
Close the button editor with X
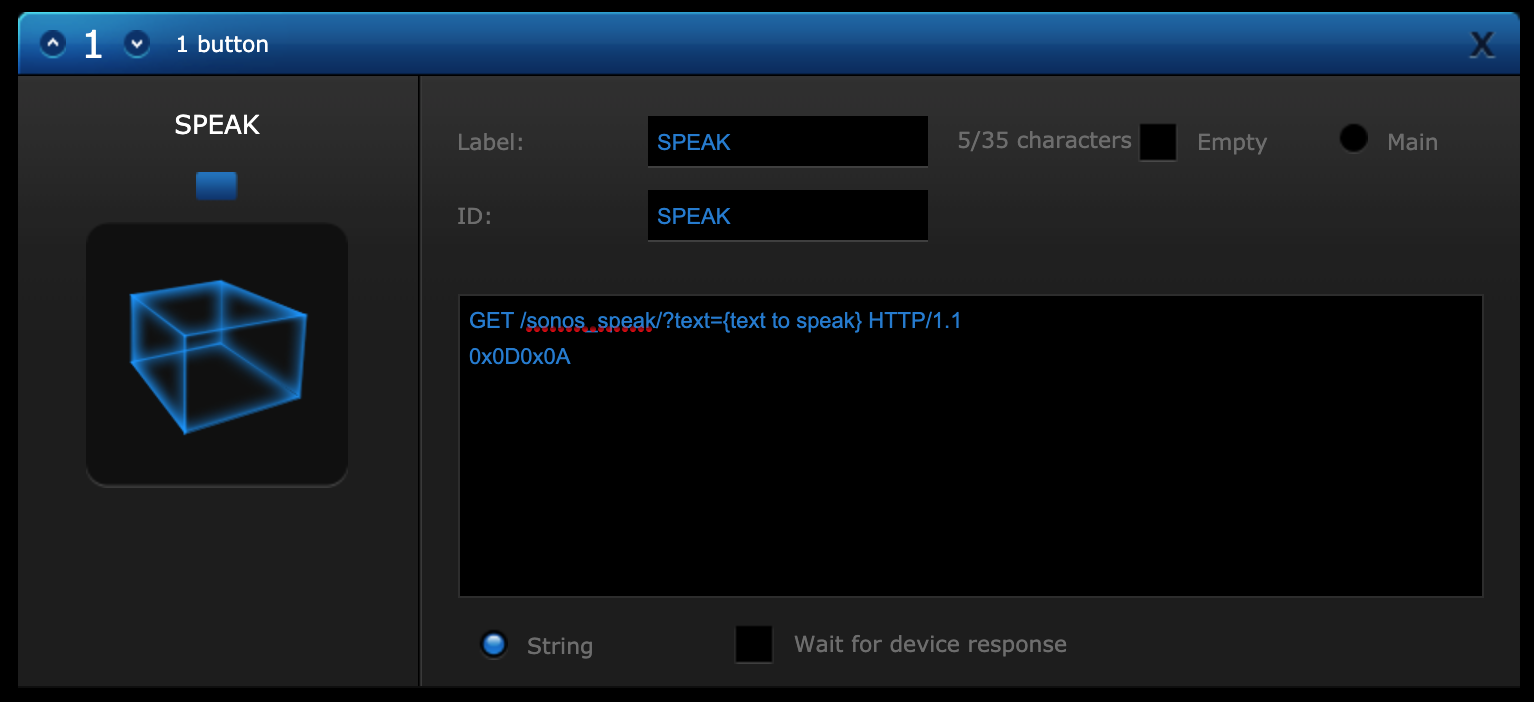click(1482, 44)
